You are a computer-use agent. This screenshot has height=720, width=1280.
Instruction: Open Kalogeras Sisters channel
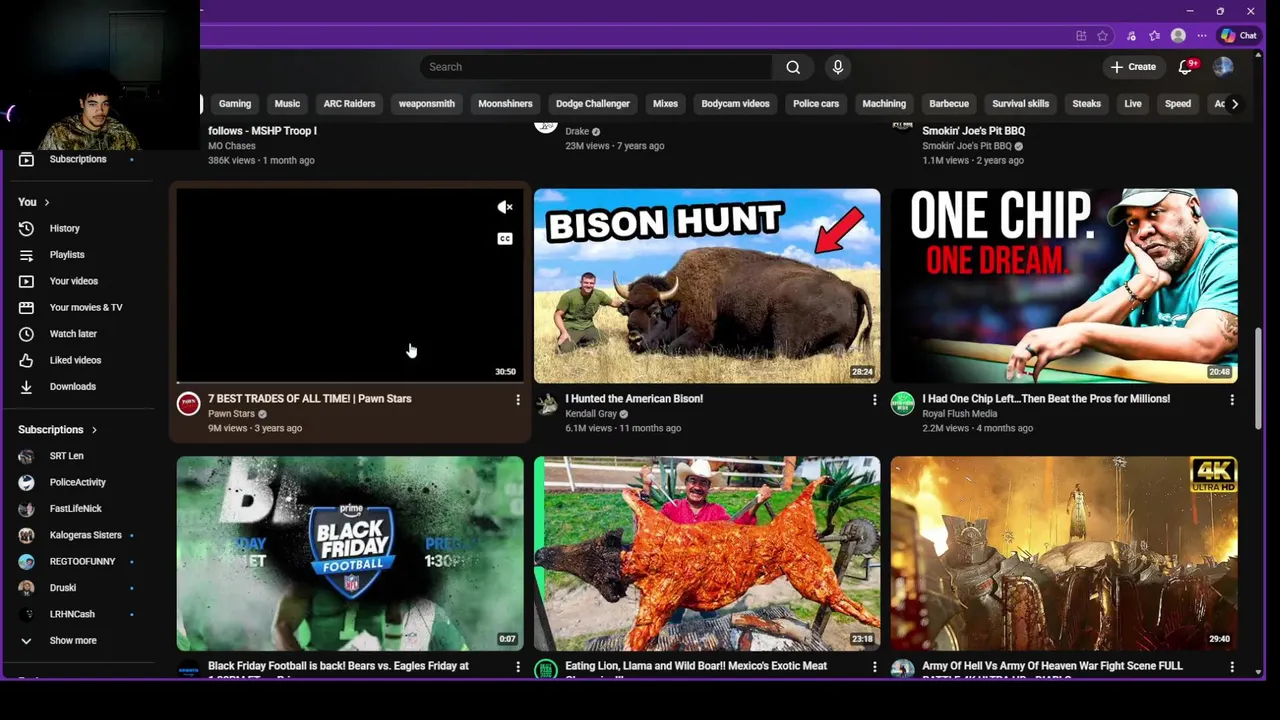click(85, 535)
